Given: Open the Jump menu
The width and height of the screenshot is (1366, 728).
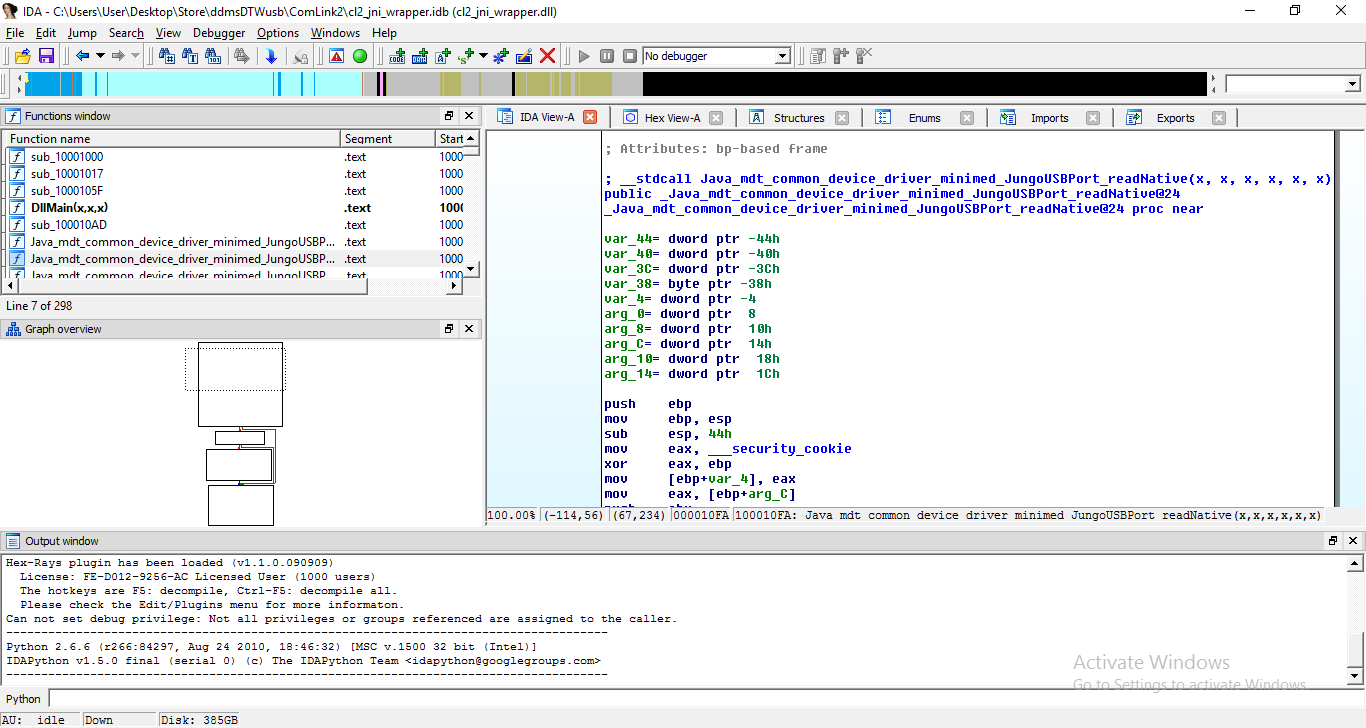Looking at the screenshot, I should [82, 33].
